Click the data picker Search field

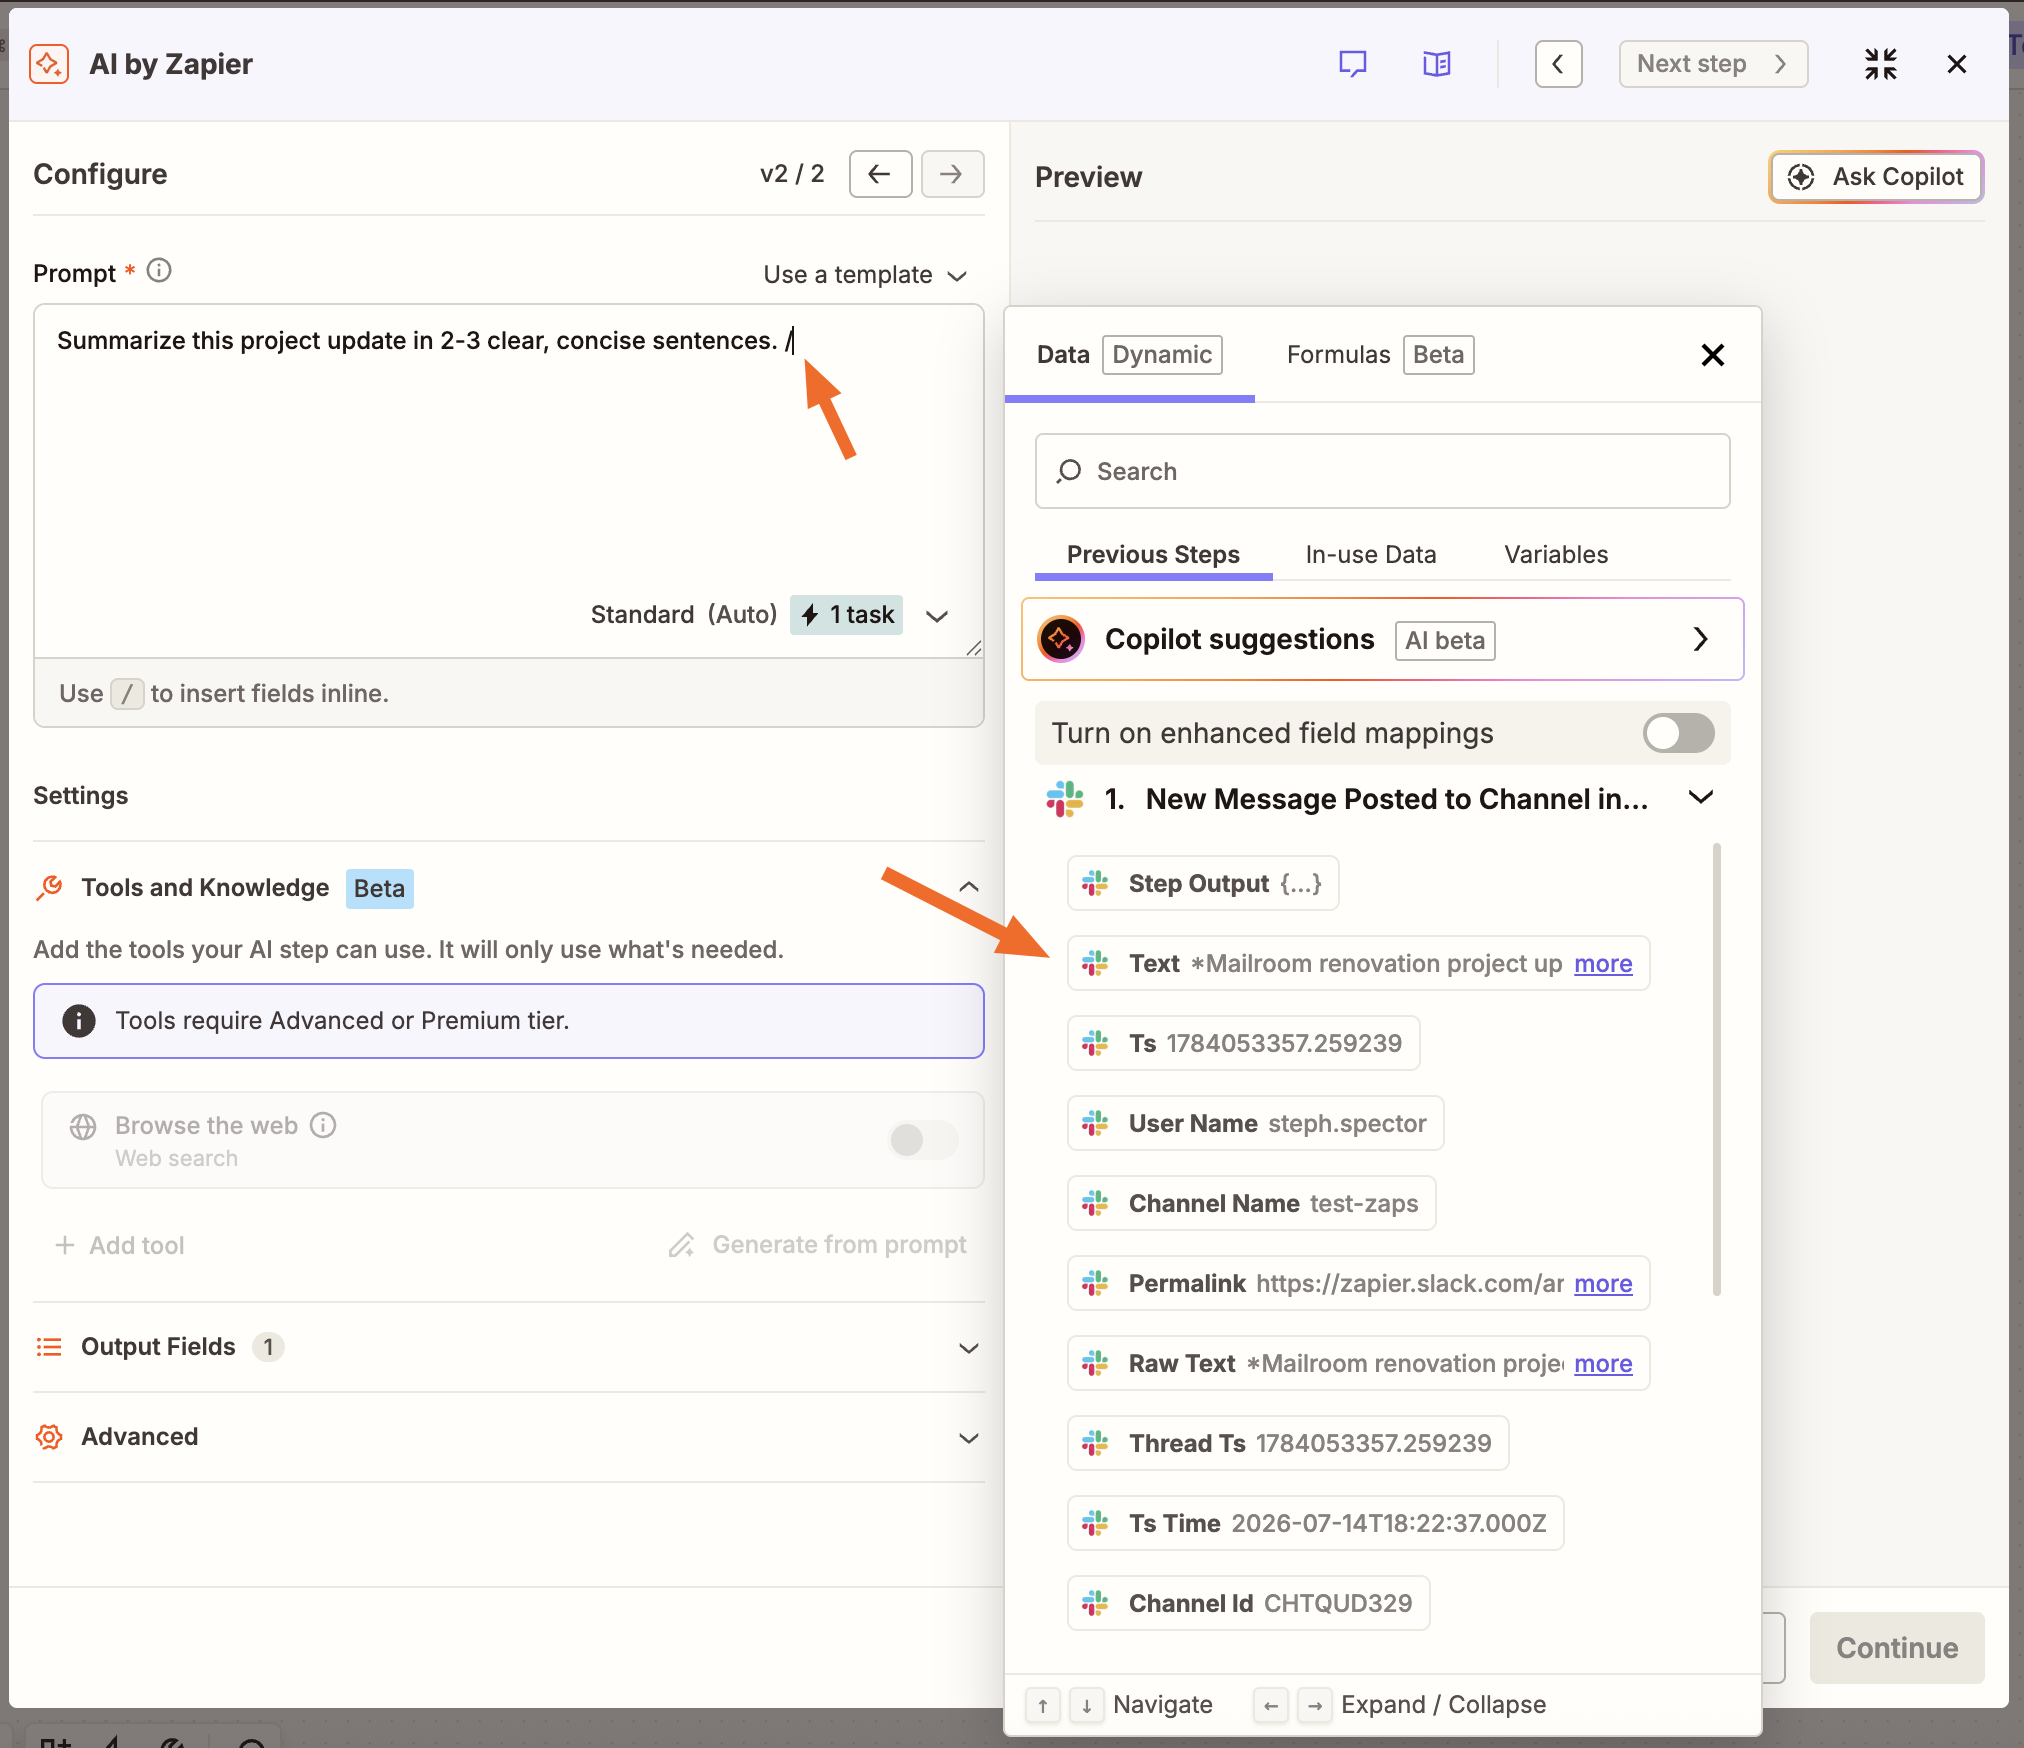(1382, 471)
